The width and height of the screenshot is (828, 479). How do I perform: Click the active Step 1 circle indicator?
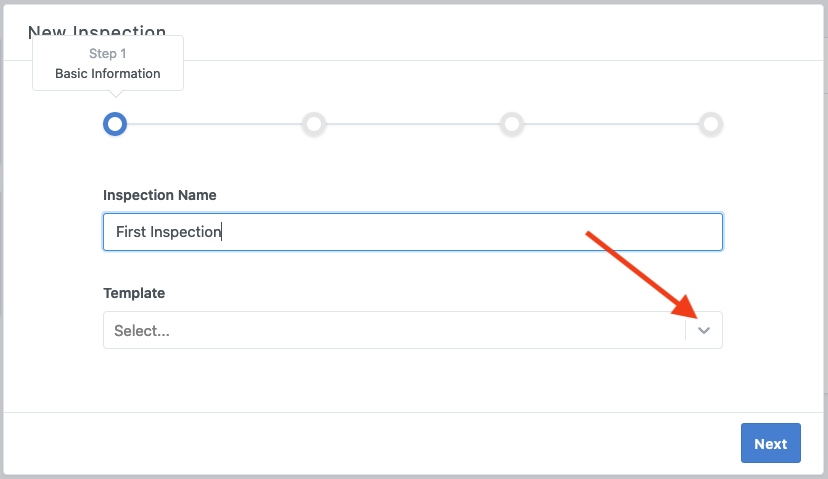pyautogui.click(x=115, y=124)
